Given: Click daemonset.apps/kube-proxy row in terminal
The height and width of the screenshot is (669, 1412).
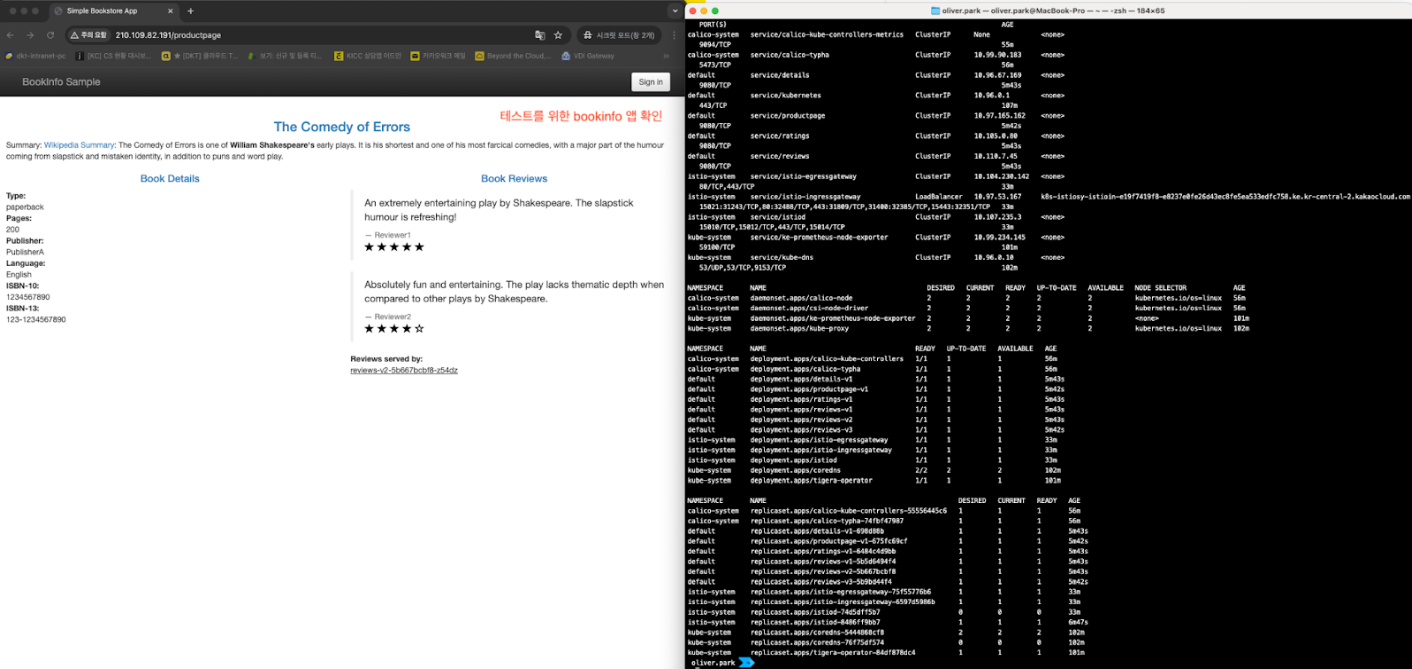Looking at the screenshot, I should tap(968, 328).
